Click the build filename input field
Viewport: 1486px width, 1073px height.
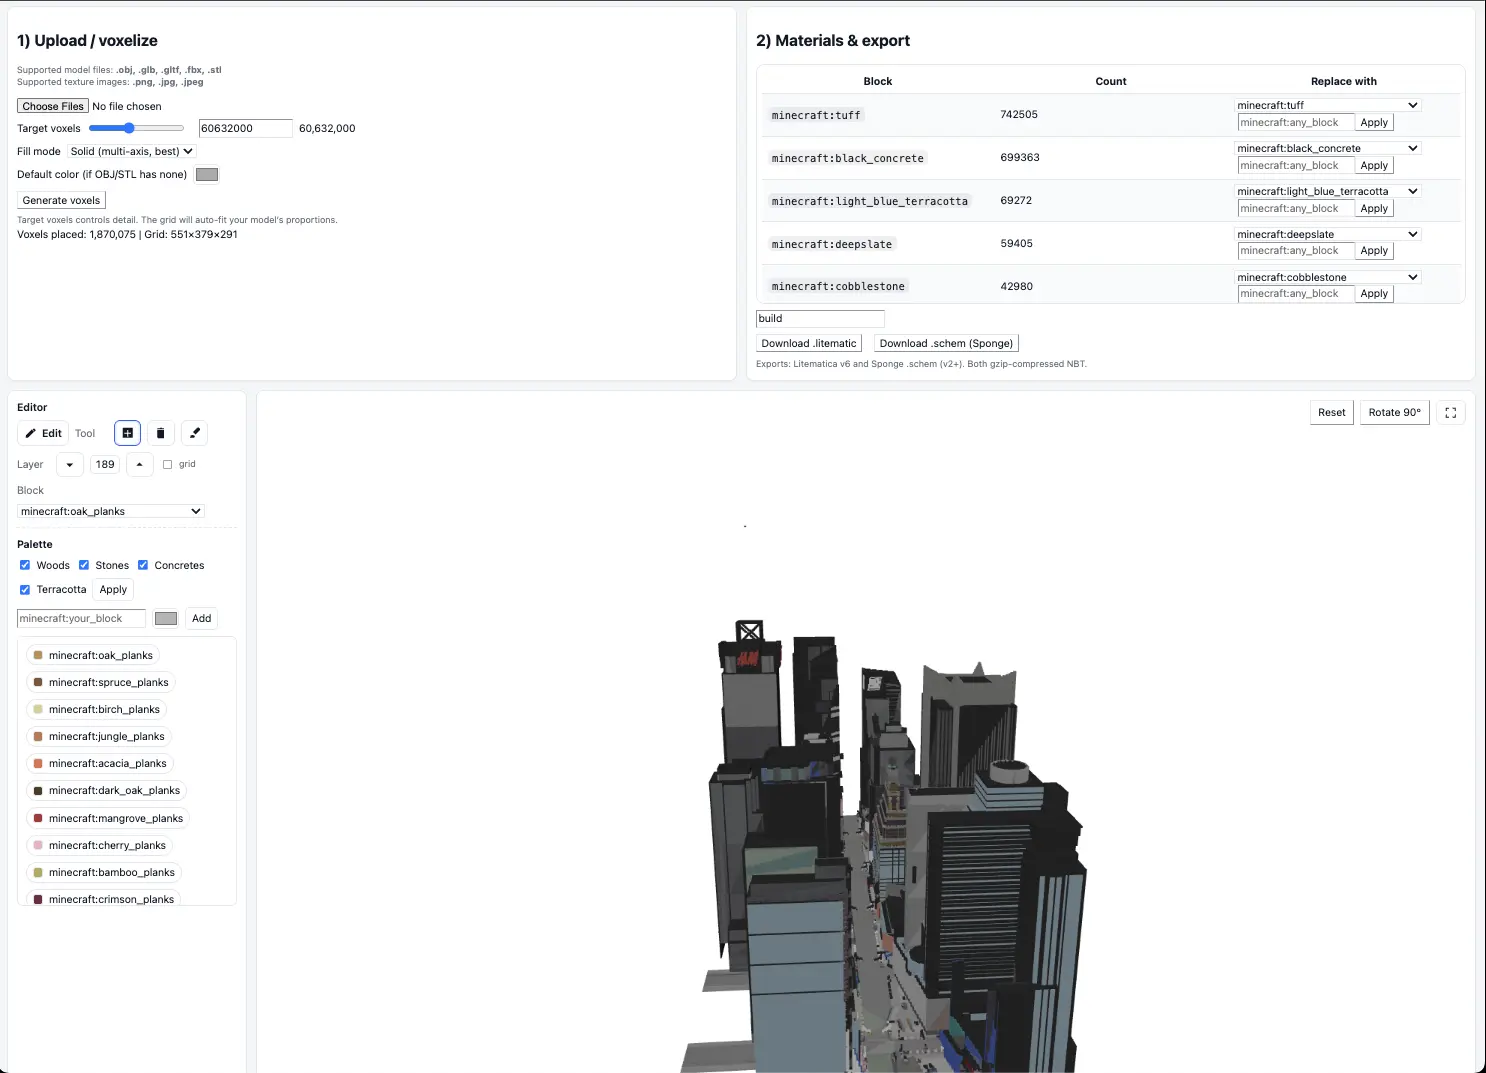820,318
